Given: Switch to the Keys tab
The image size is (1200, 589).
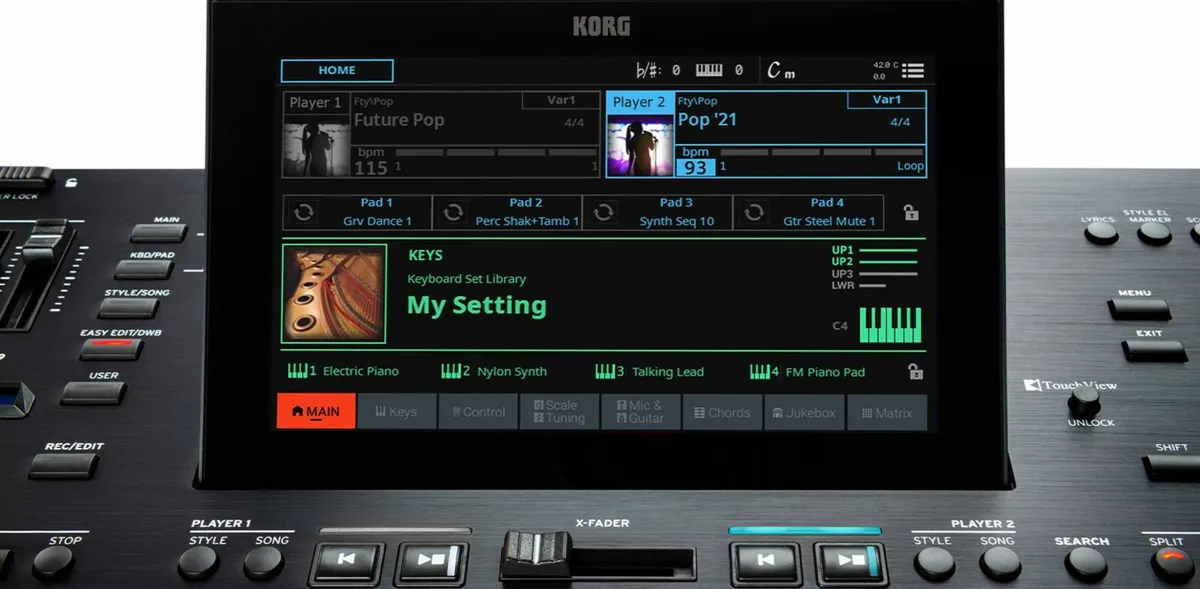Looking at the screenshot, I should (397, 412).
